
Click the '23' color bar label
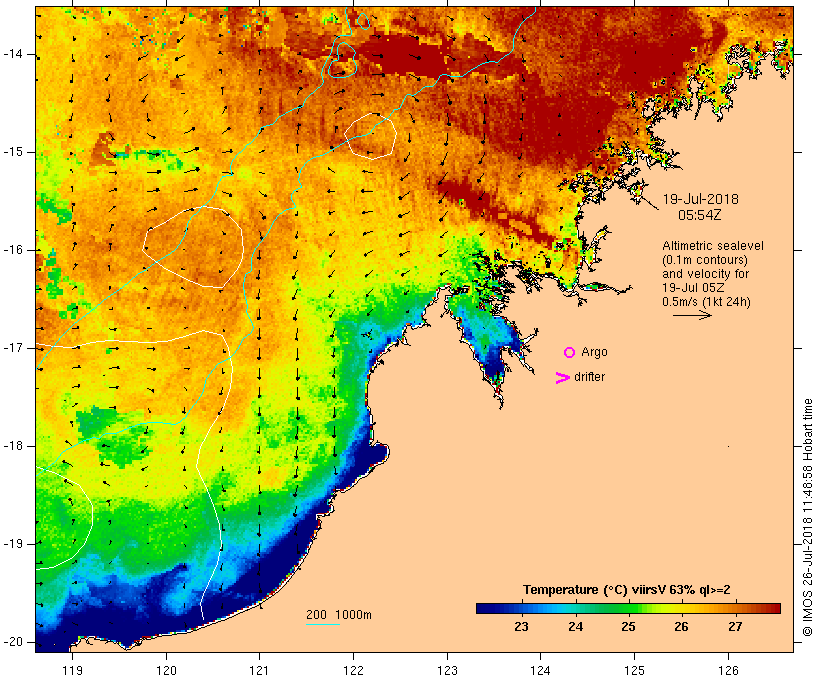click(x=521, y=627)
